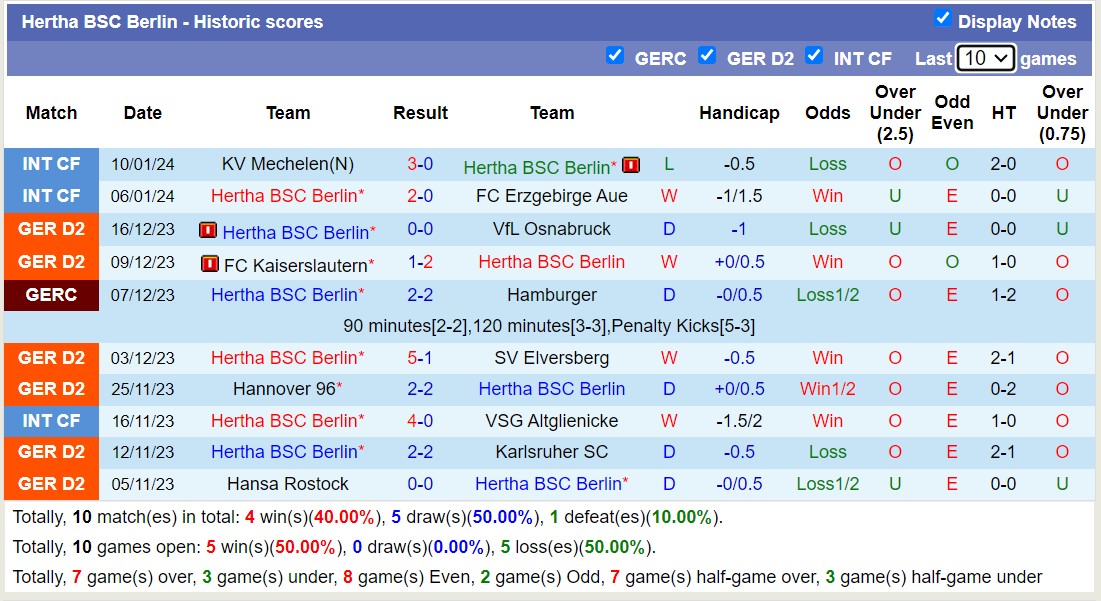Viewport: 1101px width, 601px height.
Task: Click the red card icon beside Hertha in VfL Osnabruck match
Action: pos(209,229)
